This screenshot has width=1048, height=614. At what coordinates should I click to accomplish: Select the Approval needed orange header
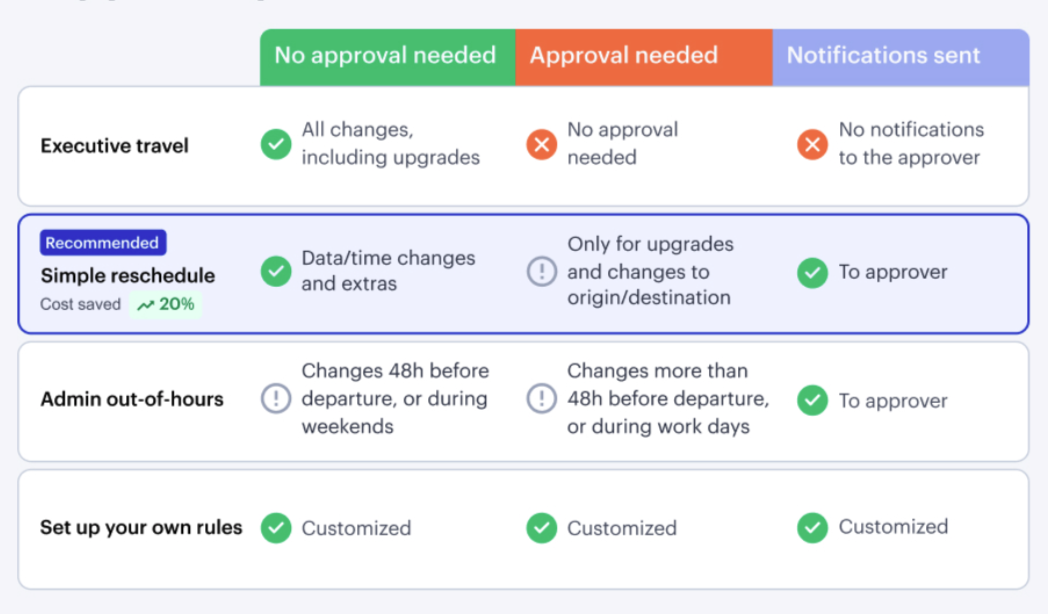(x=644, y=57)
